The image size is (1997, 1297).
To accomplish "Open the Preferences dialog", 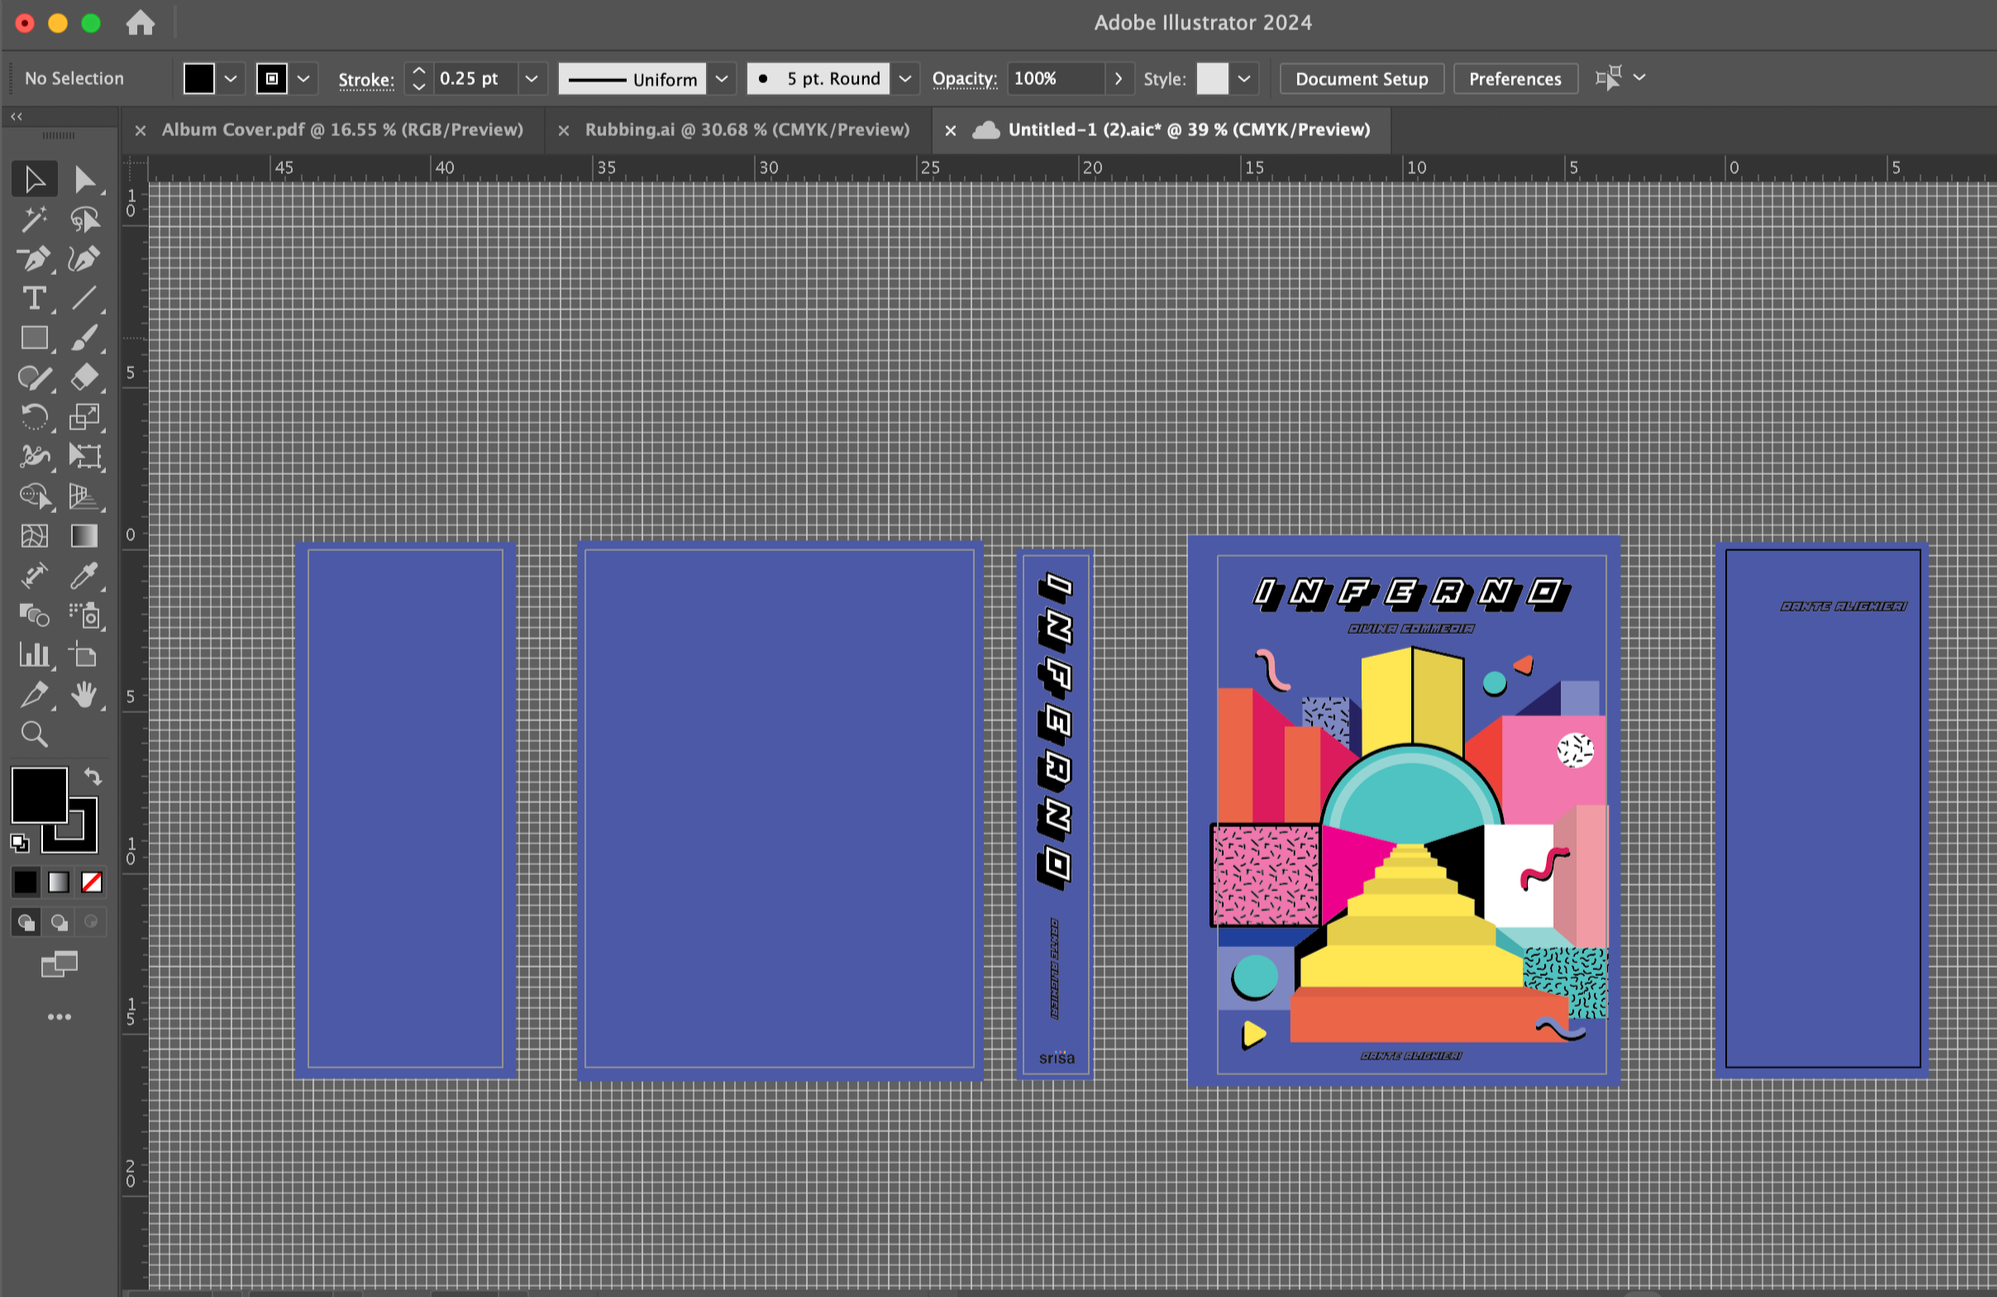I will click(1515, 78).
